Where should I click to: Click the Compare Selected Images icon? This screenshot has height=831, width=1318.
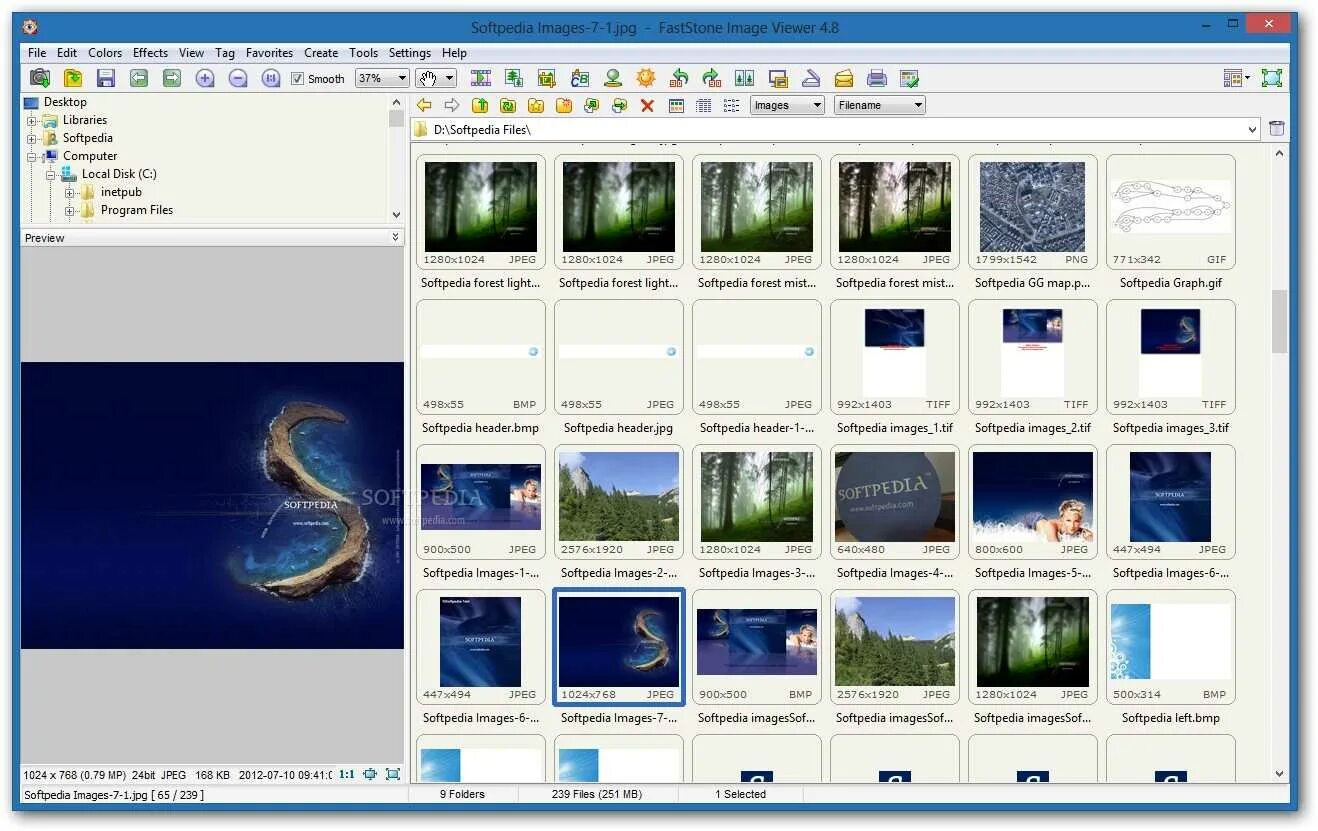pos(745,78)
